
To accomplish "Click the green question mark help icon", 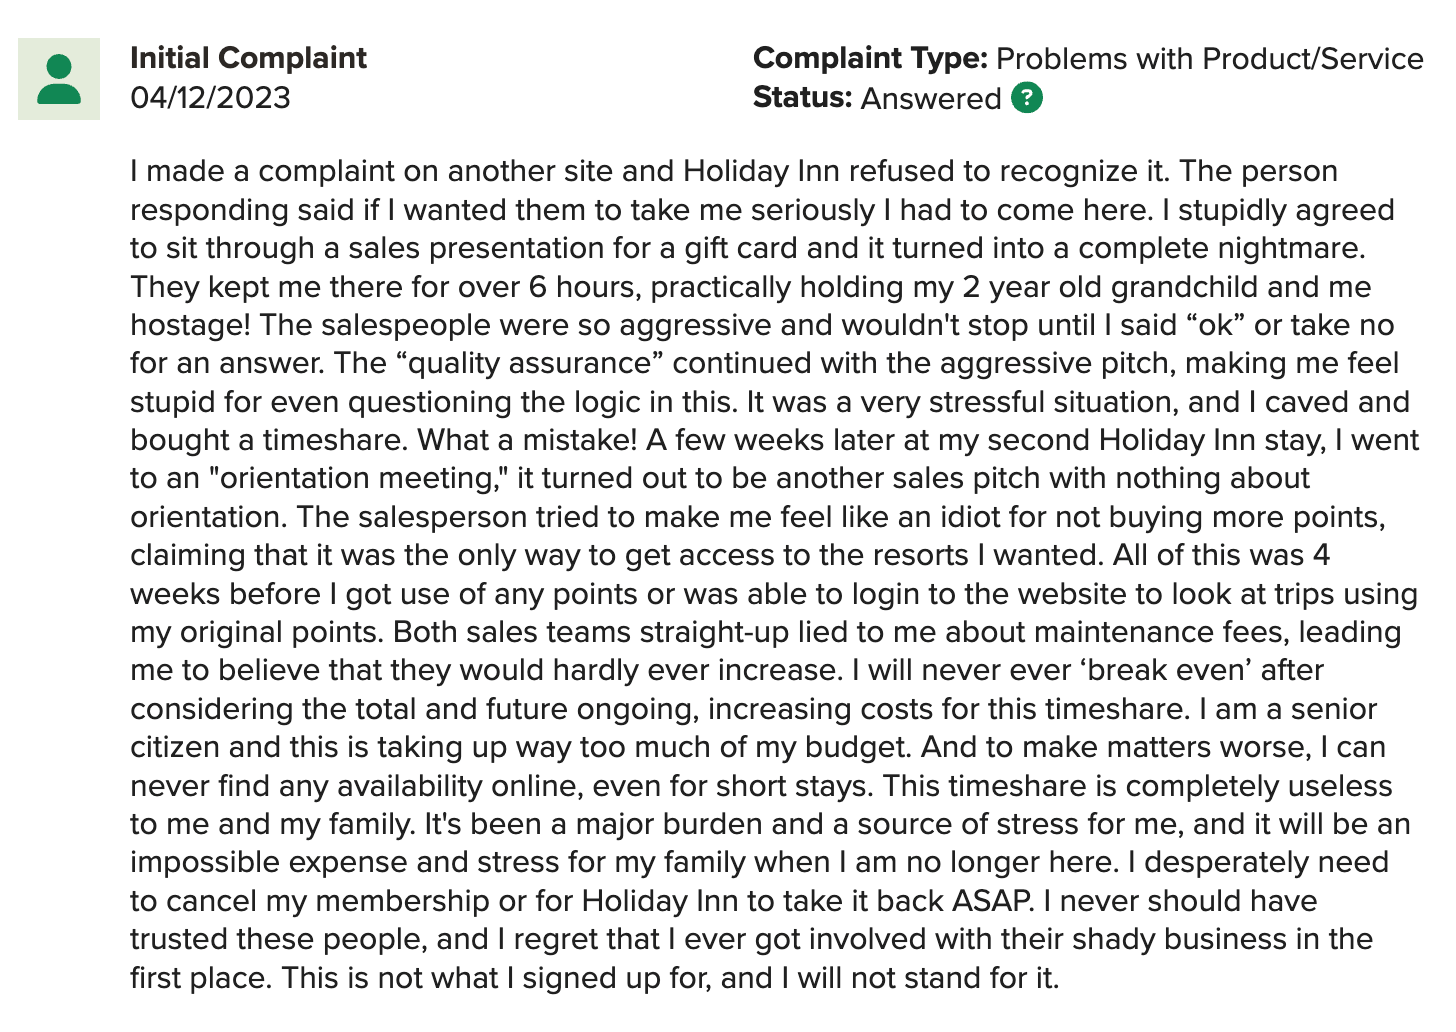I will 1027,98.
